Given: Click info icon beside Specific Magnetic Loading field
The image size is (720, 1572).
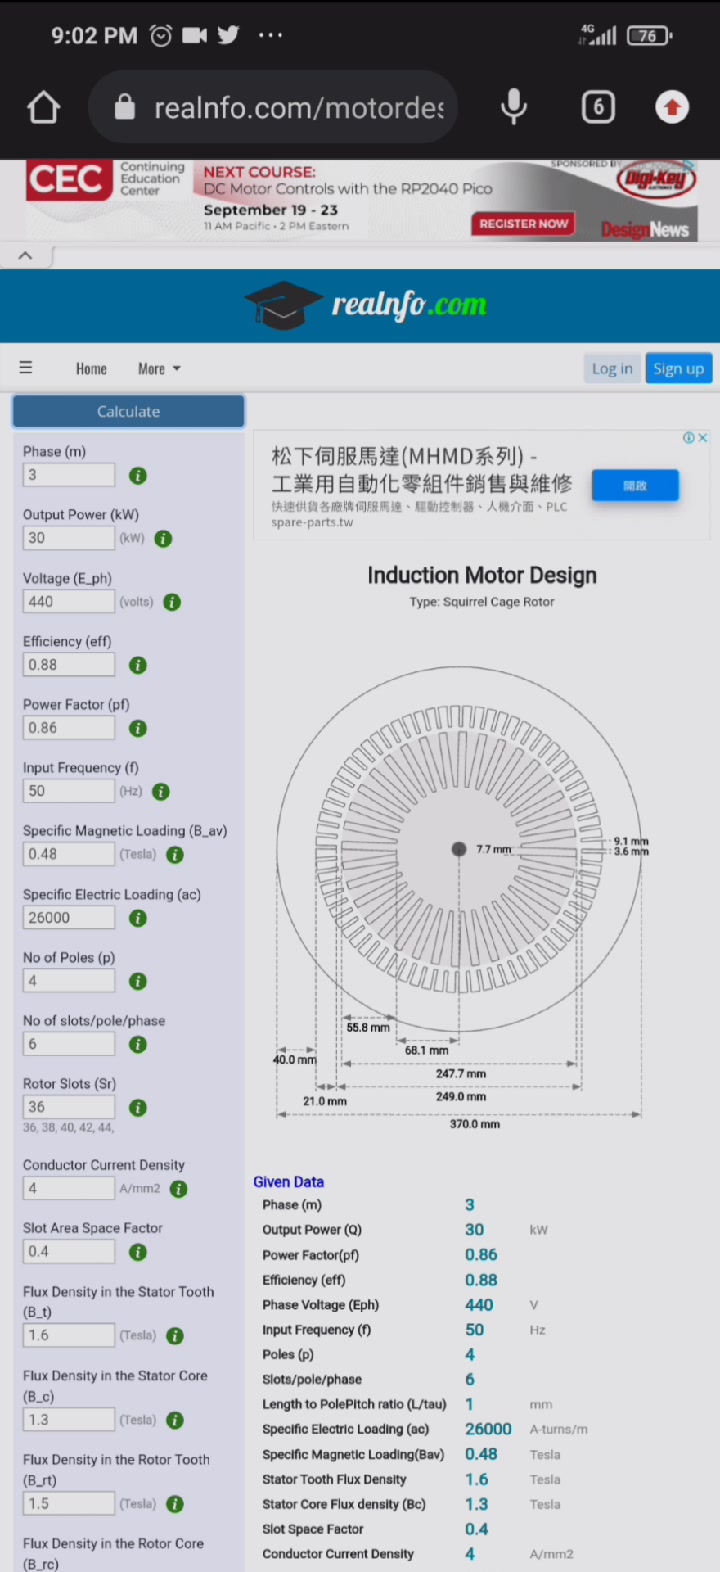Looking at the screenshot, I should coord(175,855).
